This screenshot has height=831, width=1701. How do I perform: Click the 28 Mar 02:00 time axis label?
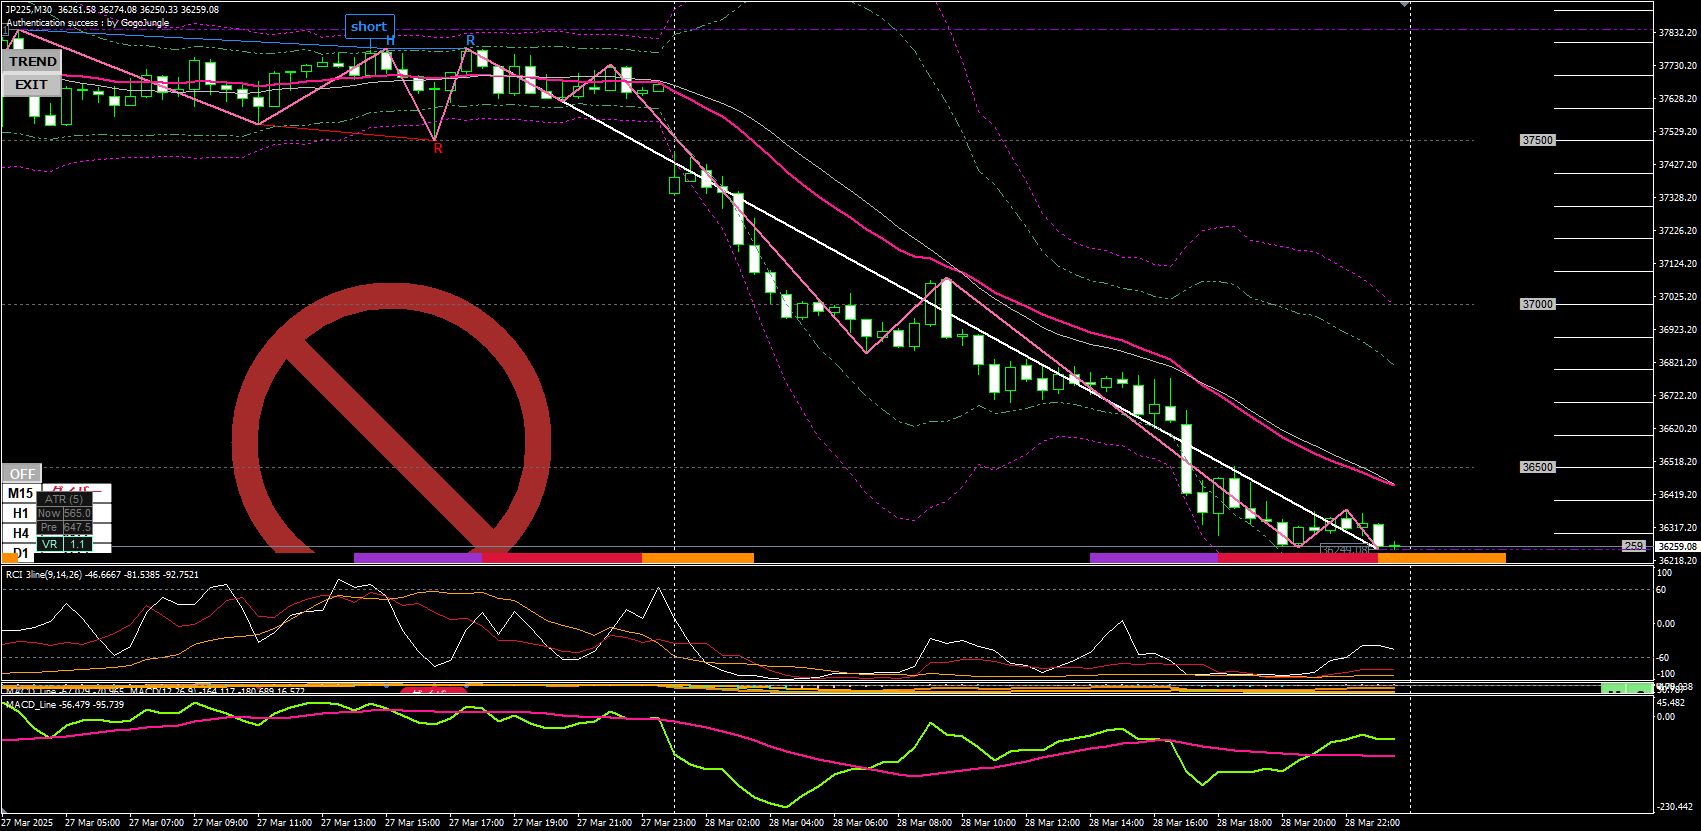point(732,823)
